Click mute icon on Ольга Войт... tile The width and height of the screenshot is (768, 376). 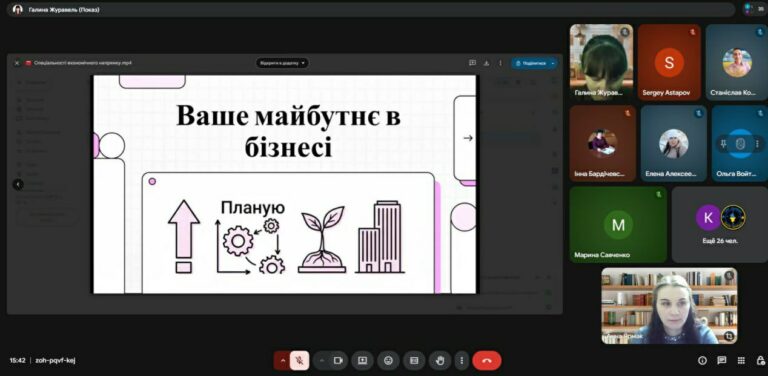coord(740,144)
